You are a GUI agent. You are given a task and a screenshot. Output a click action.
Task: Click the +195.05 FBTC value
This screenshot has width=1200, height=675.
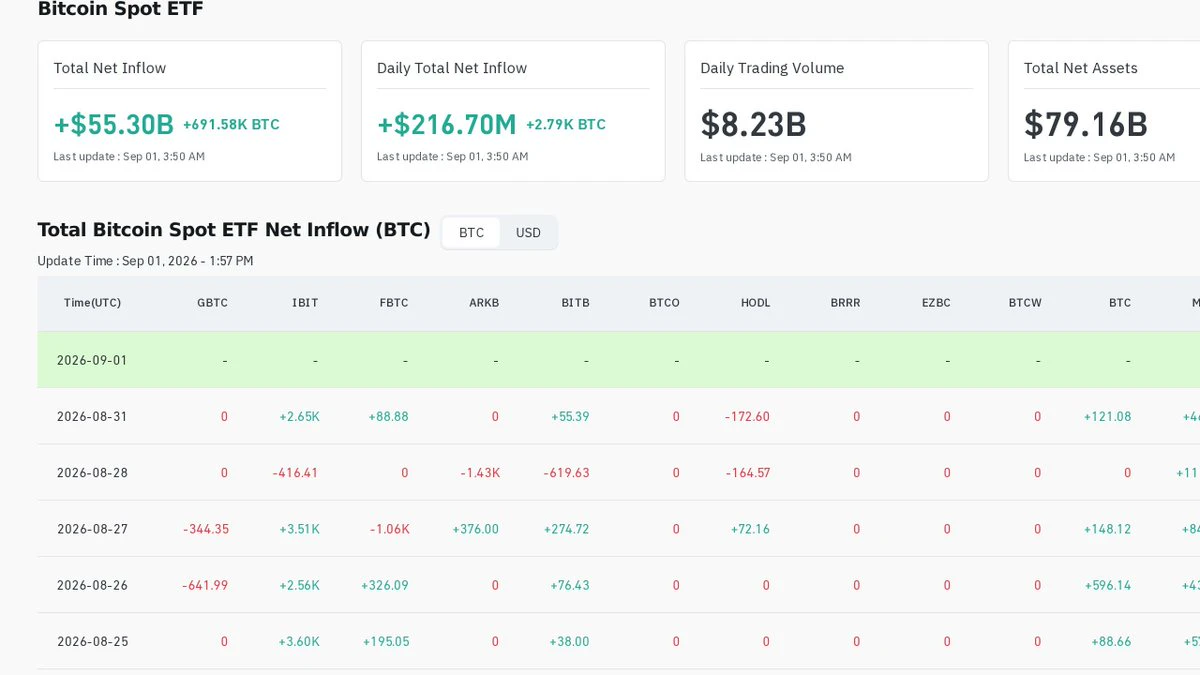386,641
